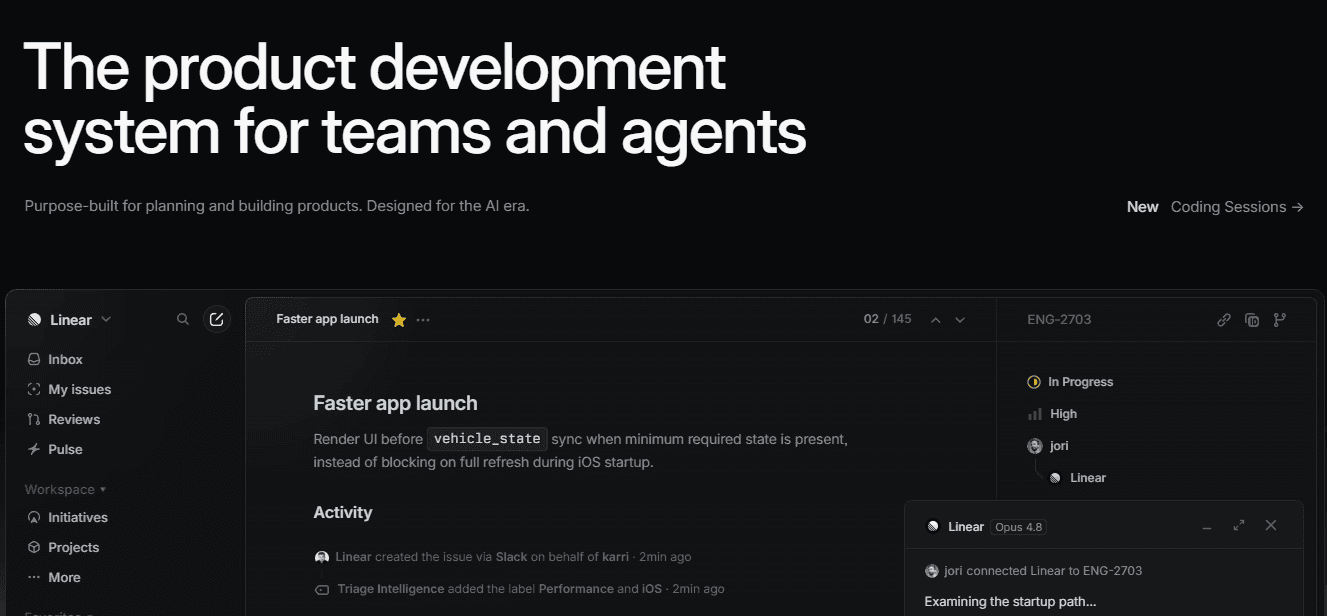Open the In Progress status dropdown
Screen dimensions: 1327x616
click(x=1070, y=382)
